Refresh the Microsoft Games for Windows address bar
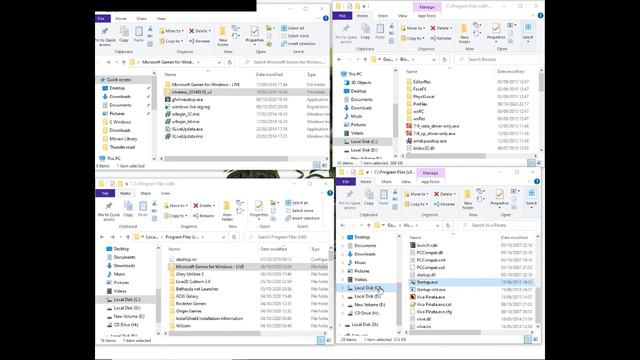The height and width of the screenshot is (360, 640). coord(230,62)
